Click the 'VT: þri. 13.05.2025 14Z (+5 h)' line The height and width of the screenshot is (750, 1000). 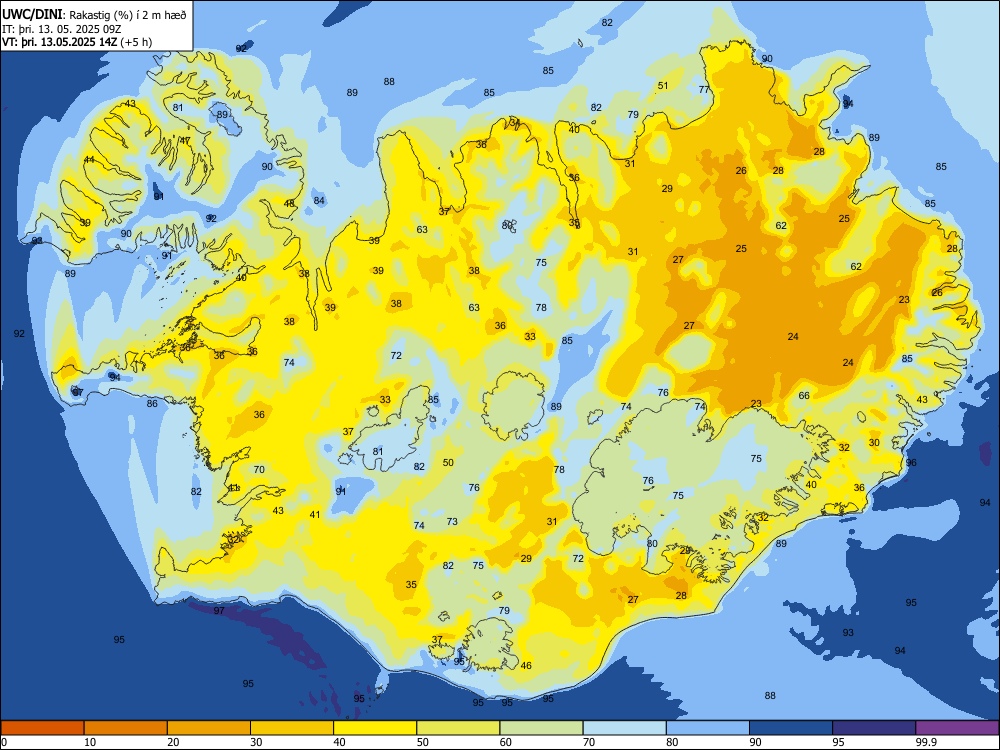tap(77, 42)
